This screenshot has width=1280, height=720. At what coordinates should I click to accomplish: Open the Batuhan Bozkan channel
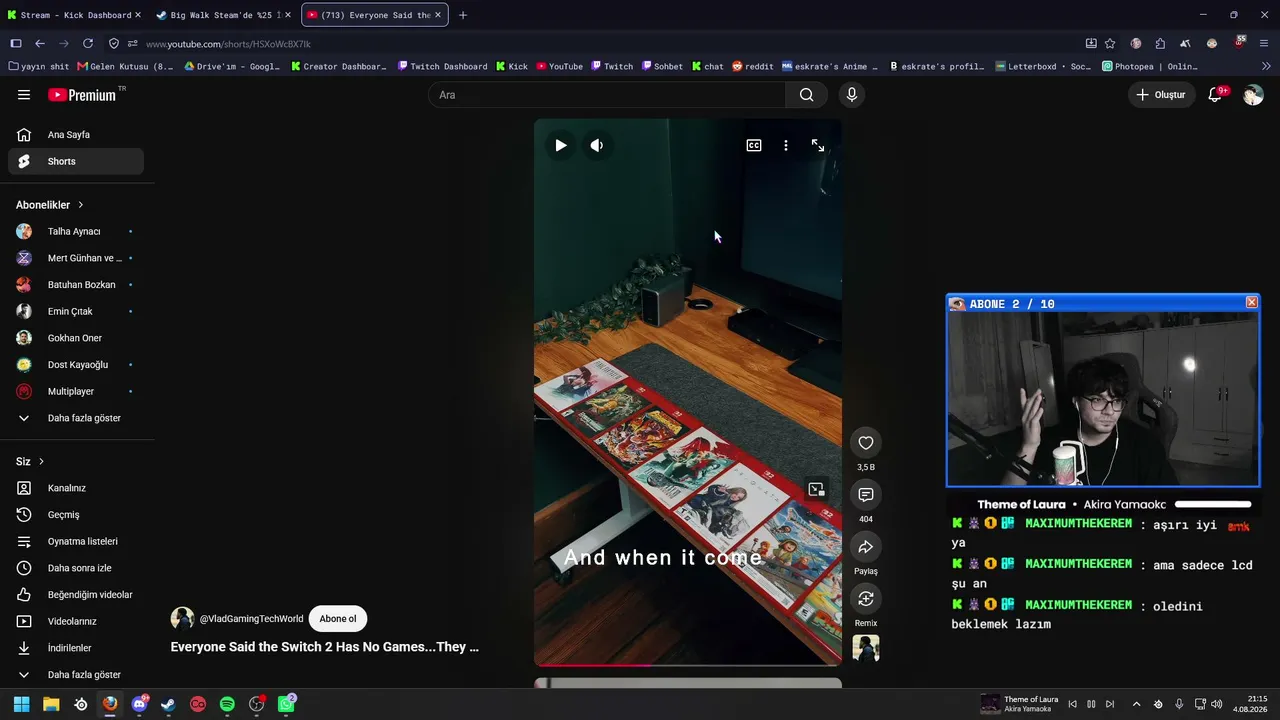pos(76,285)
